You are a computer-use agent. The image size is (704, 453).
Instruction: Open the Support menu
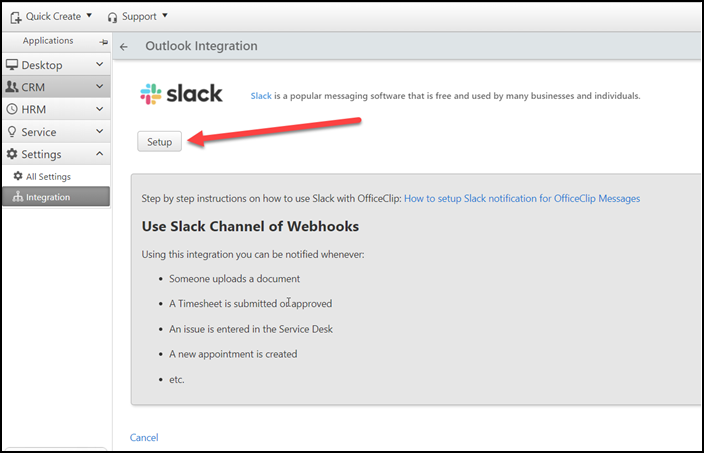coord(137,17)
